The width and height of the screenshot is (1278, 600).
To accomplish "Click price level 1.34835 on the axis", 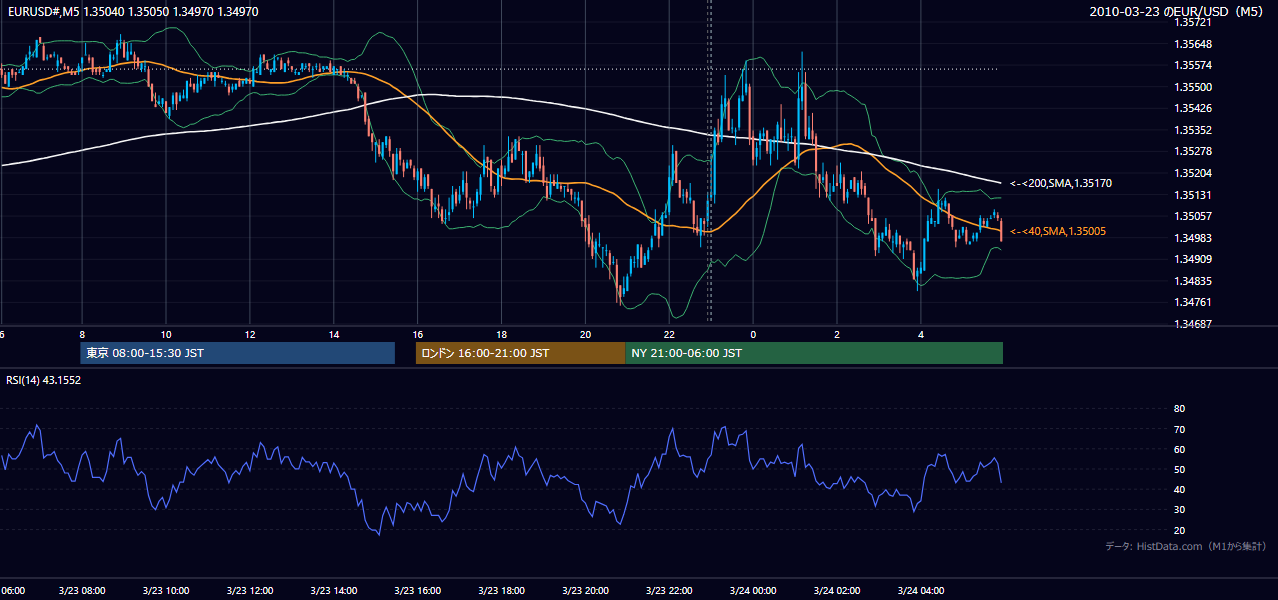I will (1192, 281).
